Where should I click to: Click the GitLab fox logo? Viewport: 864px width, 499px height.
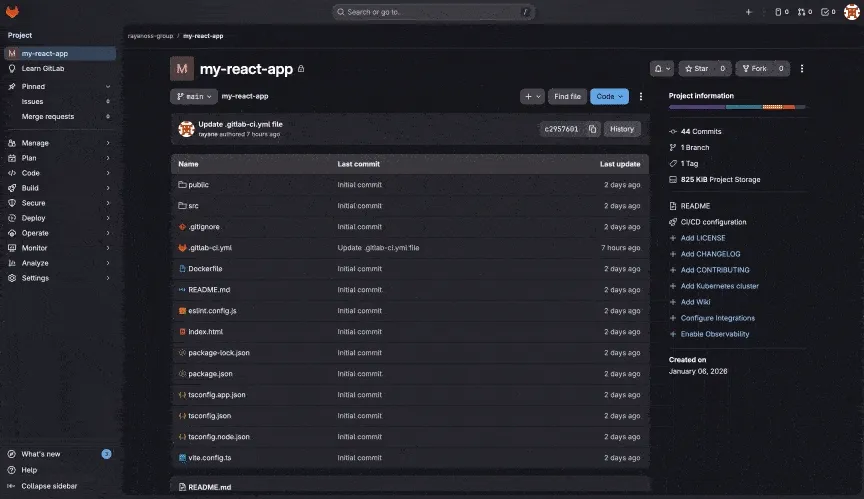tap(14, 12)
